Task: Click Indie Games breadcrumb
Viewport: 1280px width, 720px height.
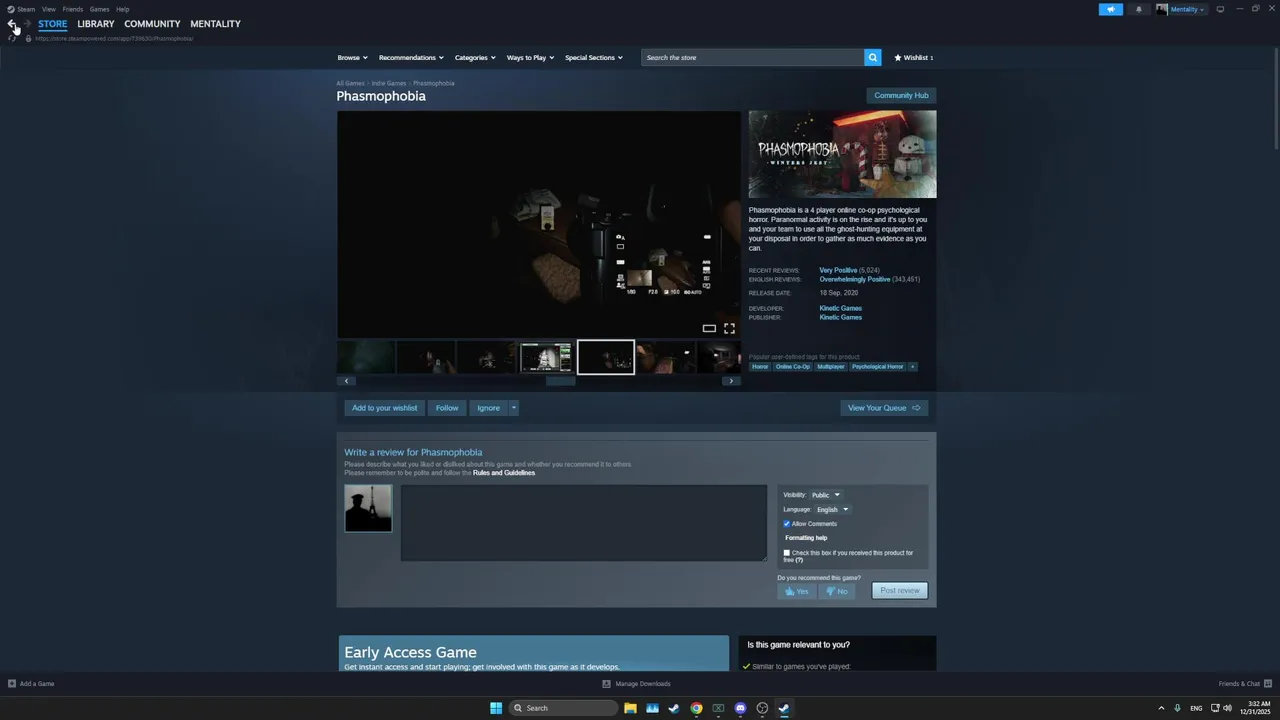Action: (x=389, y=83)
